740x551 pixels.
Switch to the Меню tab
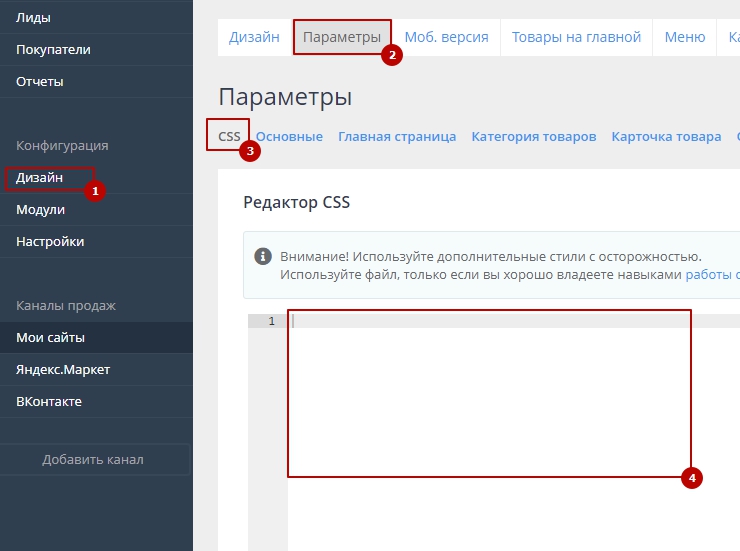(684, 37)
